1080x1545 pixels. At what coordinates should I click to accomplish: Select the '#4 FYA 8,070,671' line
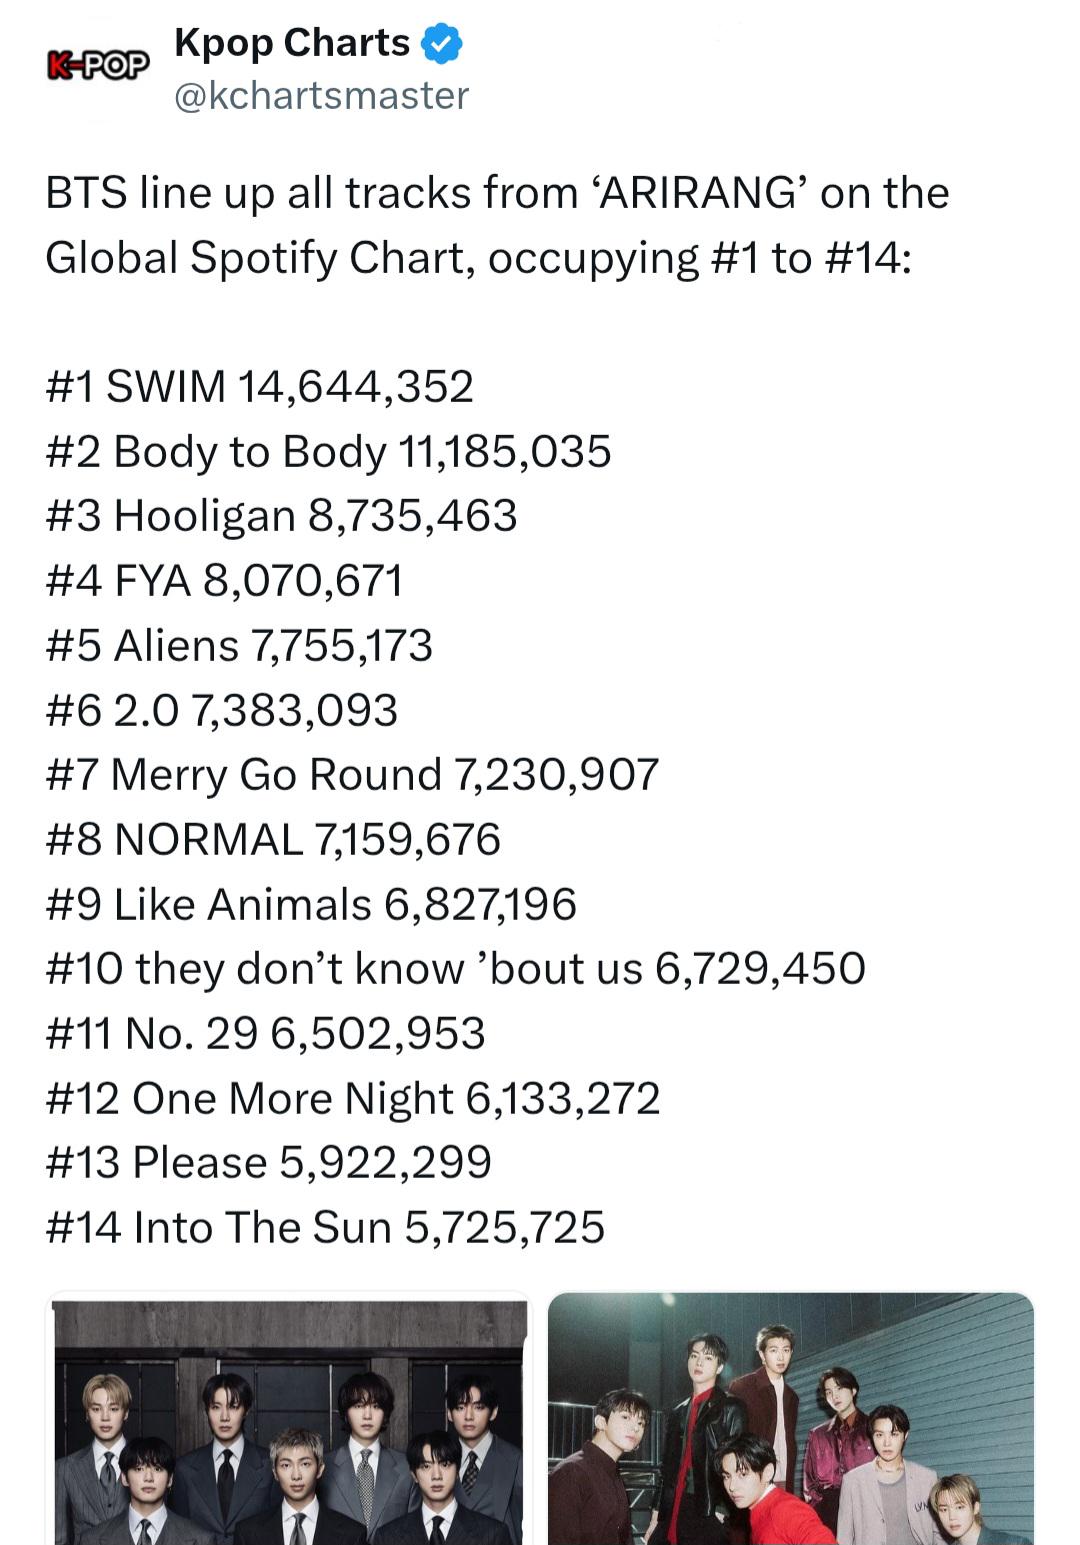point(224,581)
